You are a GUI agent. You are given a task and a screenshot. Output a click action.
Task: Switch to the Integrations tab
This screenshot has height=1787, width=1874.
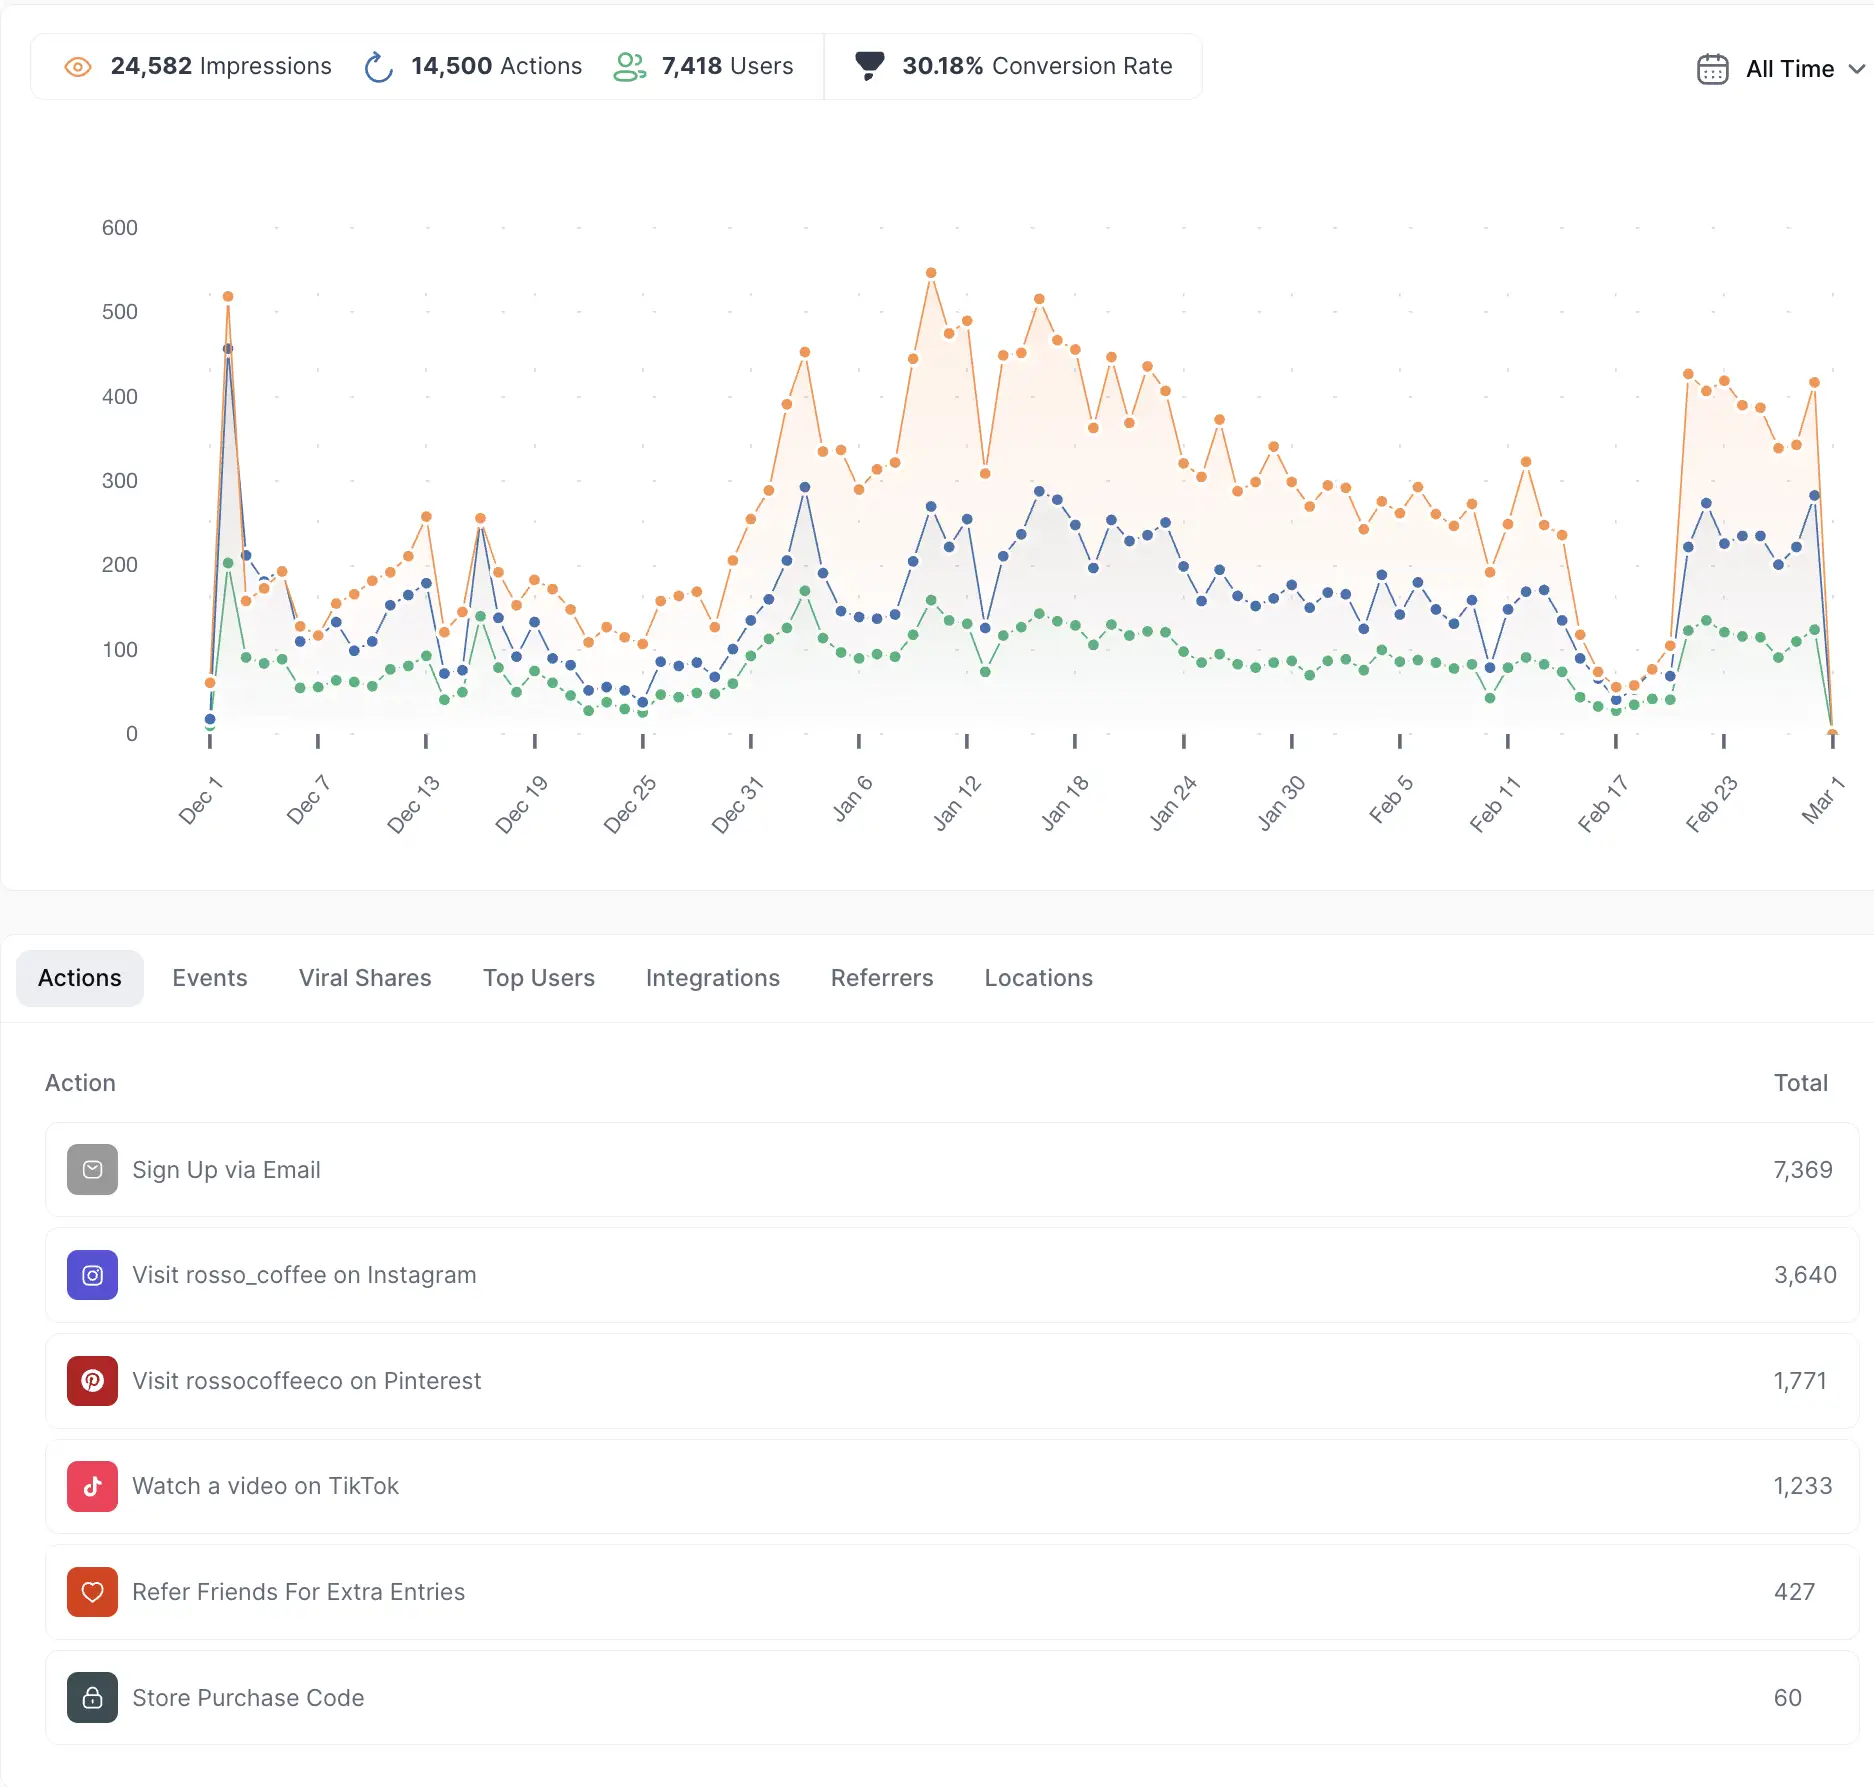[713, 978]
